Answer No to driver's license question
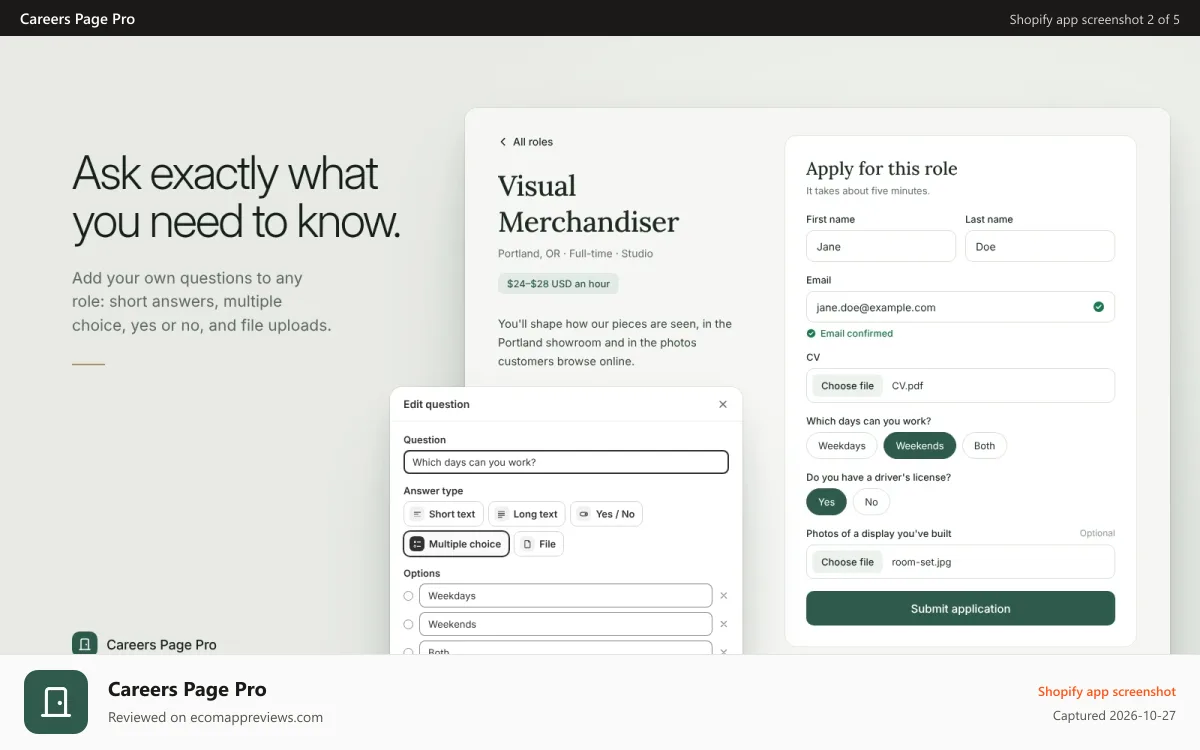Viewport: 1200px width, 750px height. coord(871,502)
